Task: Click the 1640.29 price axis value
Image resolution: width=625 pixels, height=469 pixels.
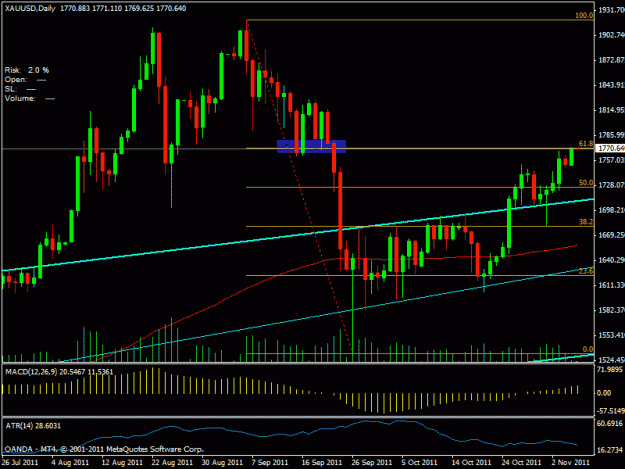Action: click(611, 260)
